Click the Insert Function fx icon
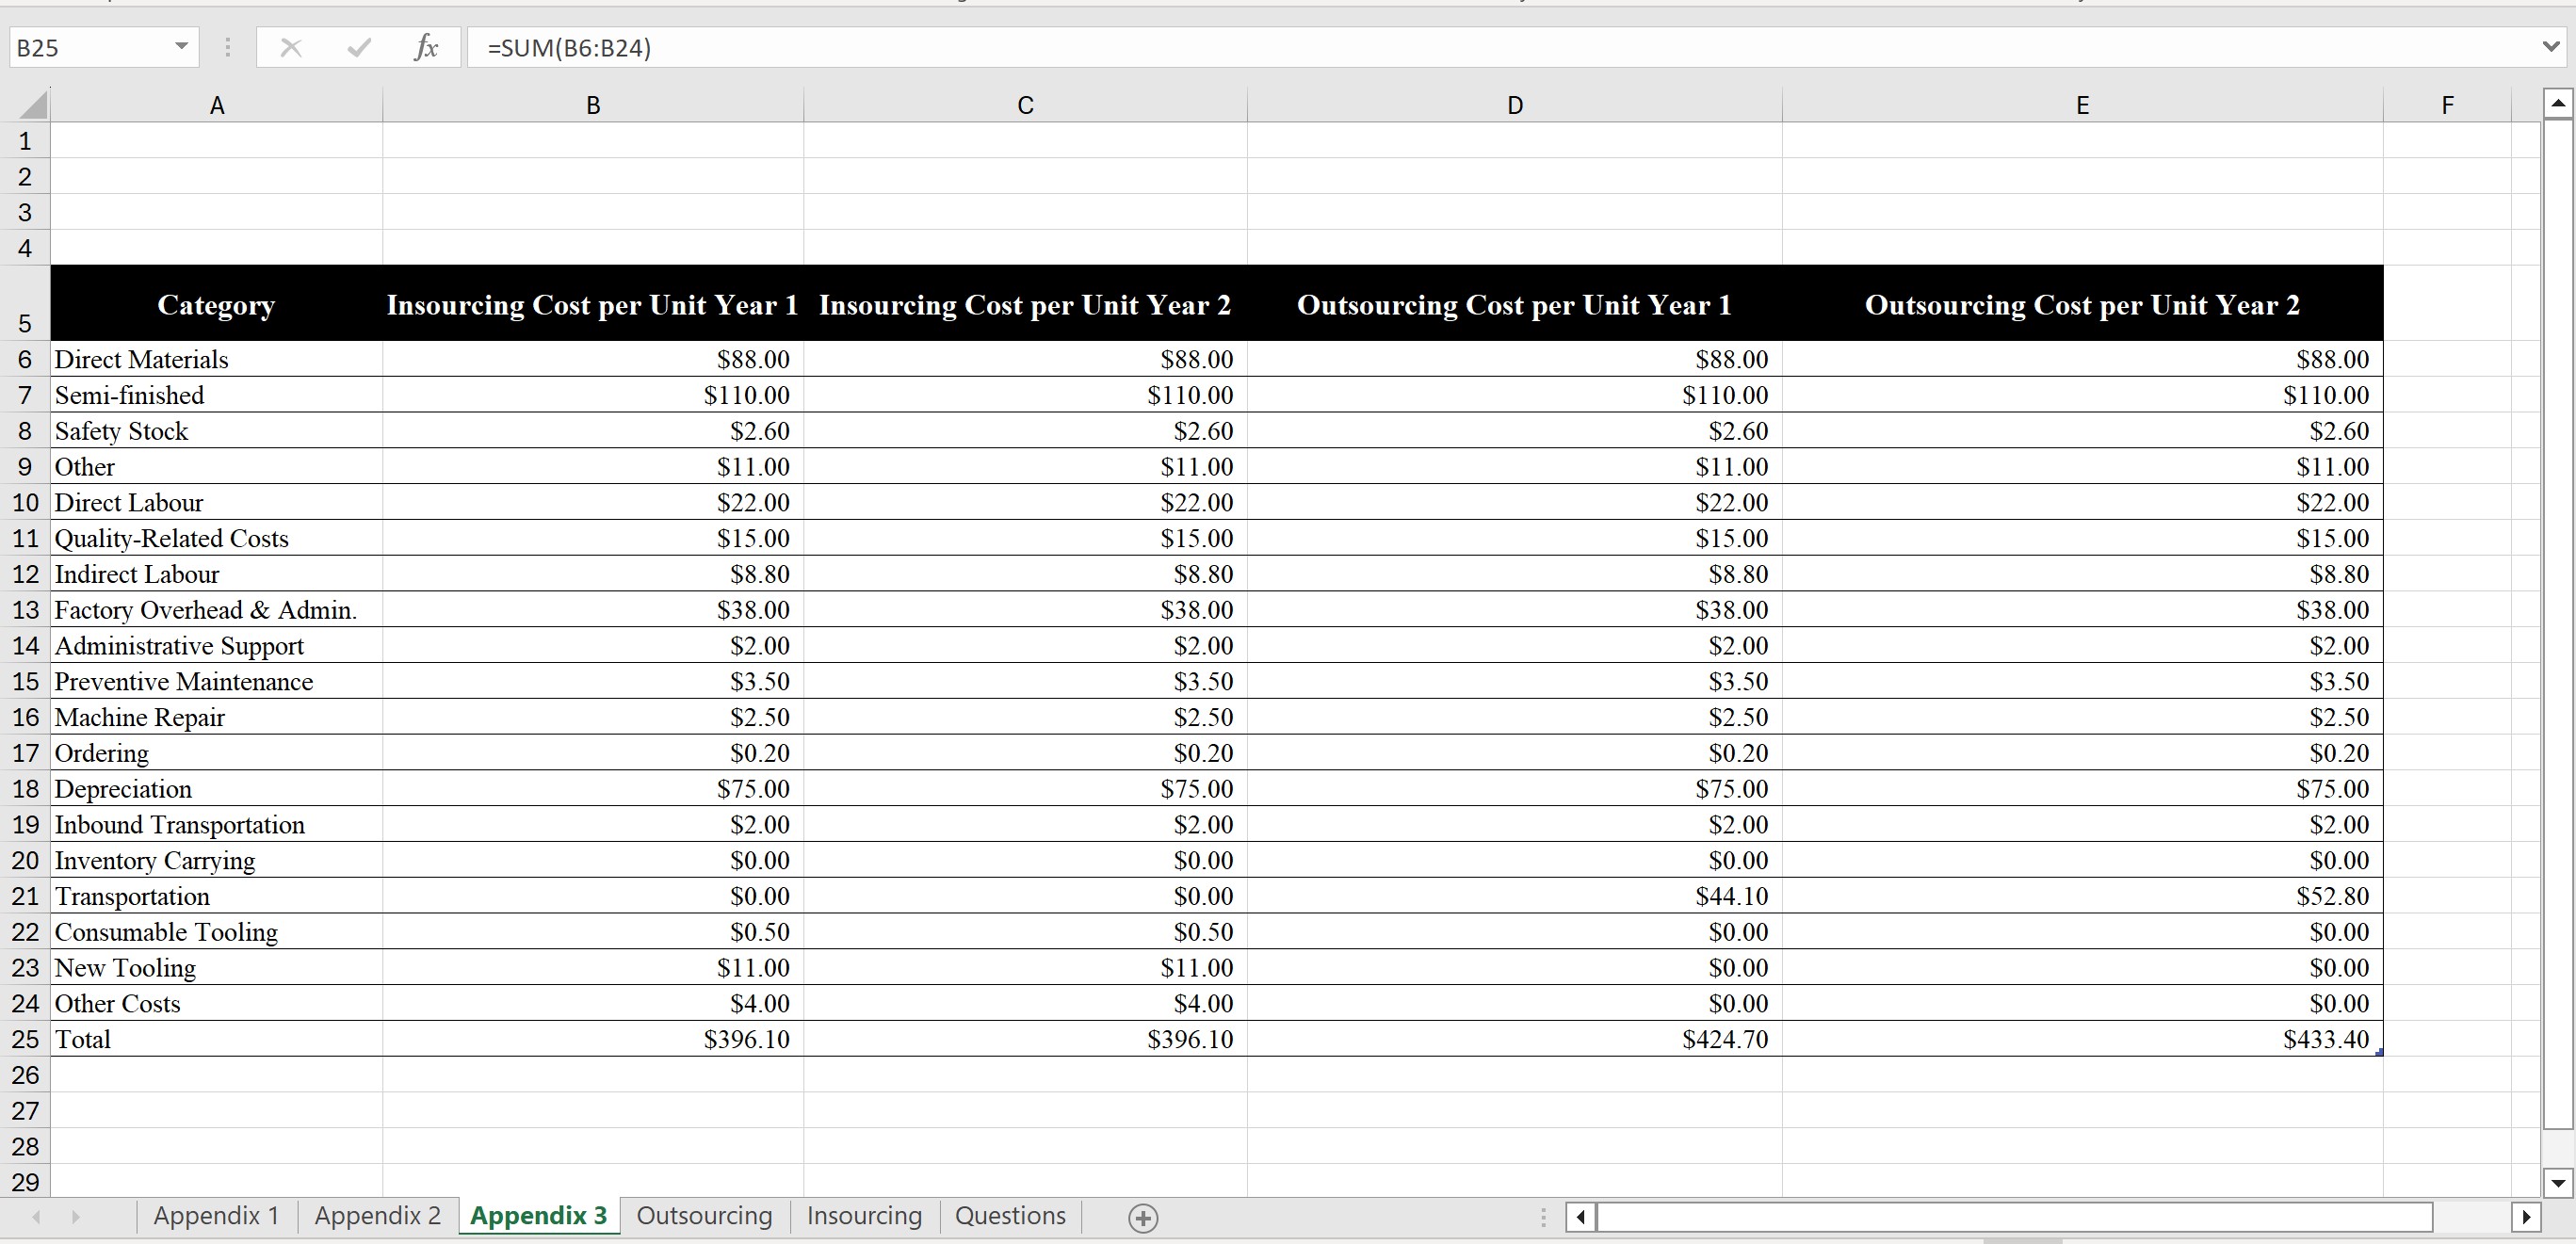Image resolution: width=2576 pixels, height=1244 pixels. click(426, 47)
